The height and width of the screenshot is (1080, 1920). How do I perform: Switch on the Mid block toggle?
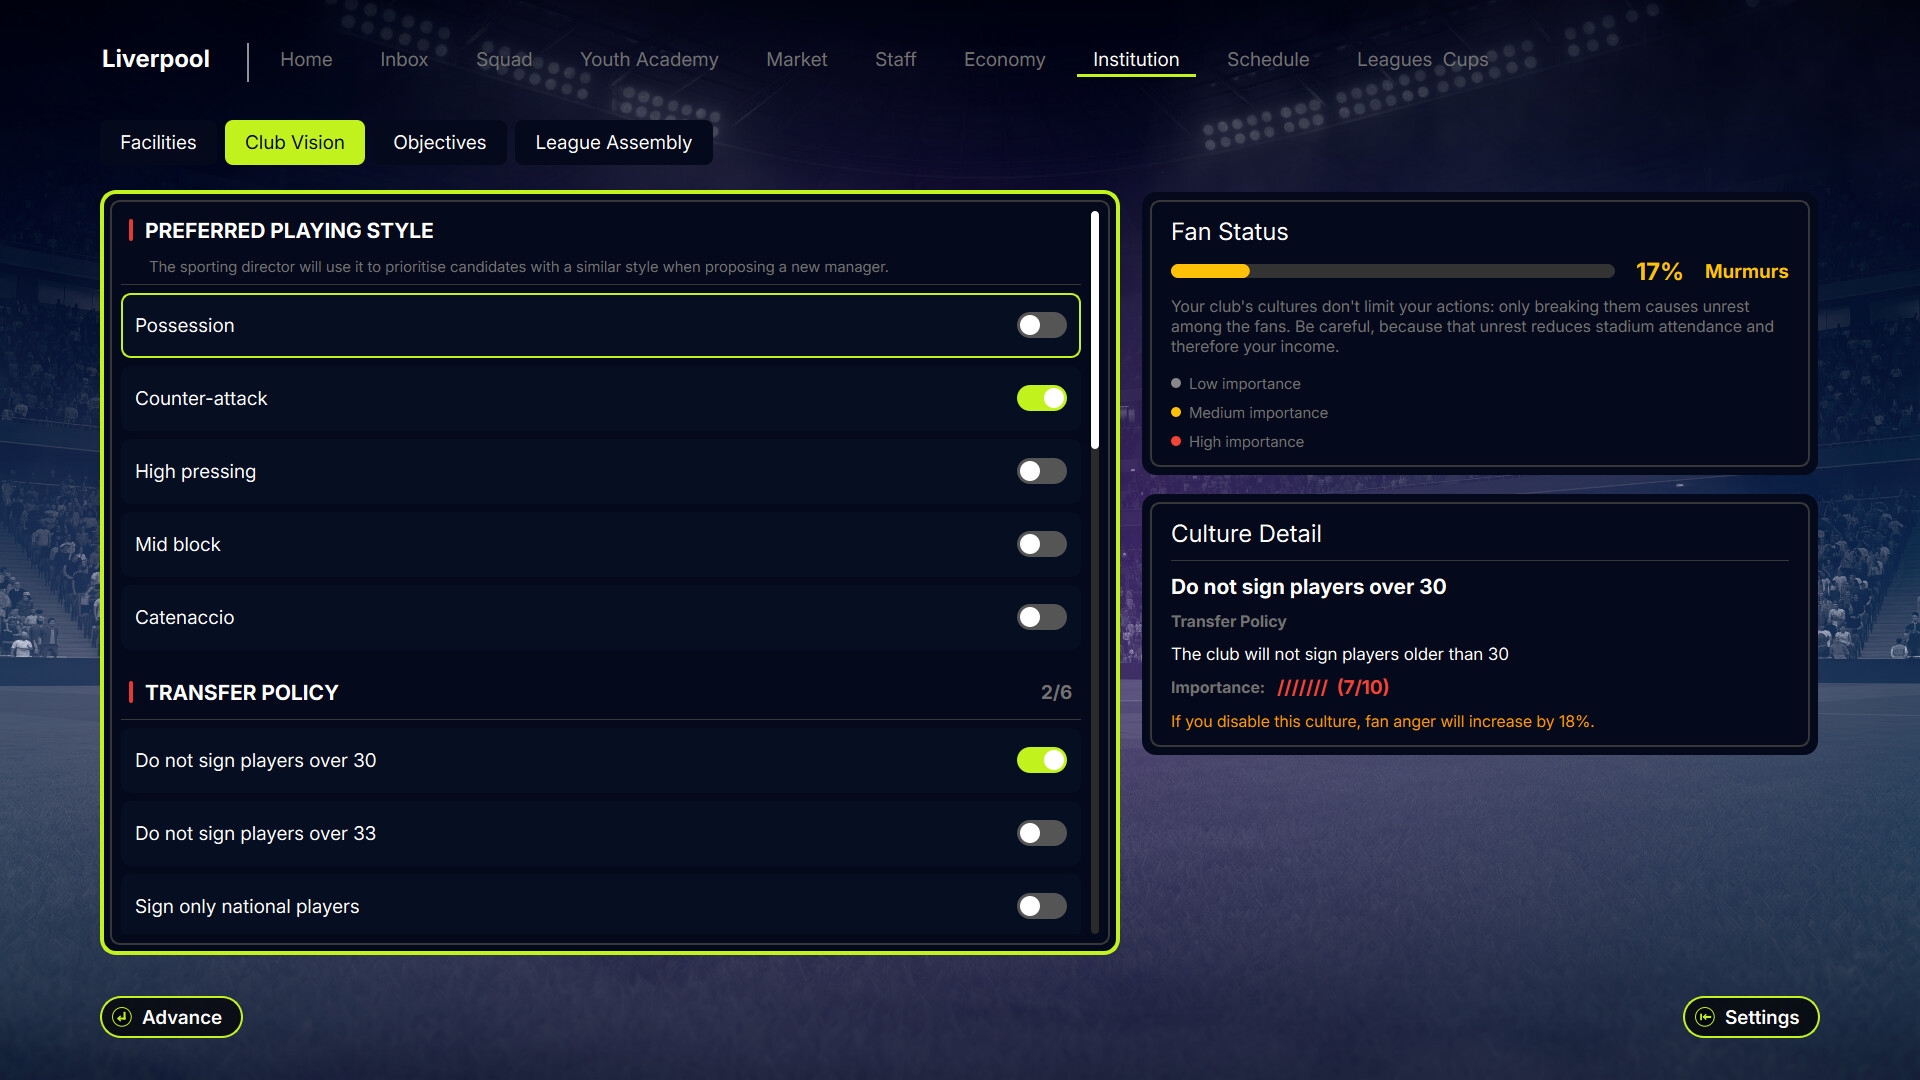1042,544
